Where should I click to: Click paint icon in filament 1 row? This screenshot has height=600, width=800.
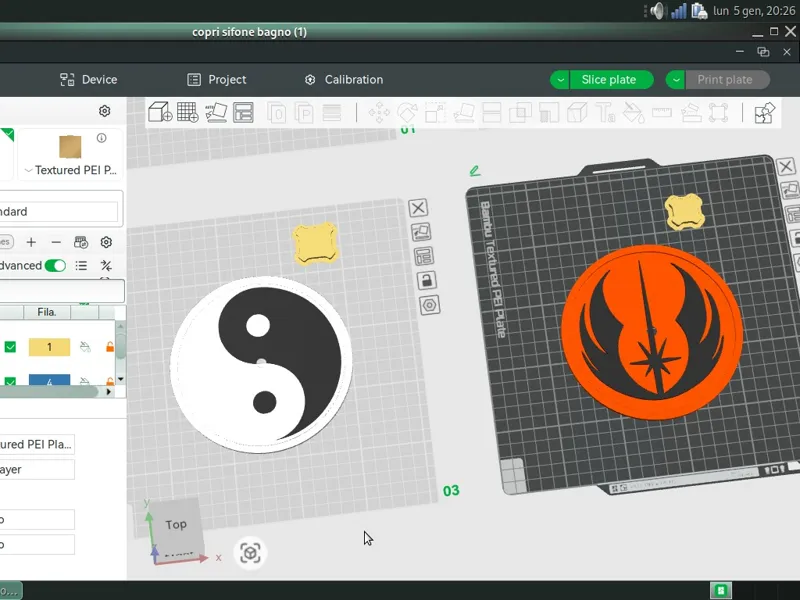85,347
